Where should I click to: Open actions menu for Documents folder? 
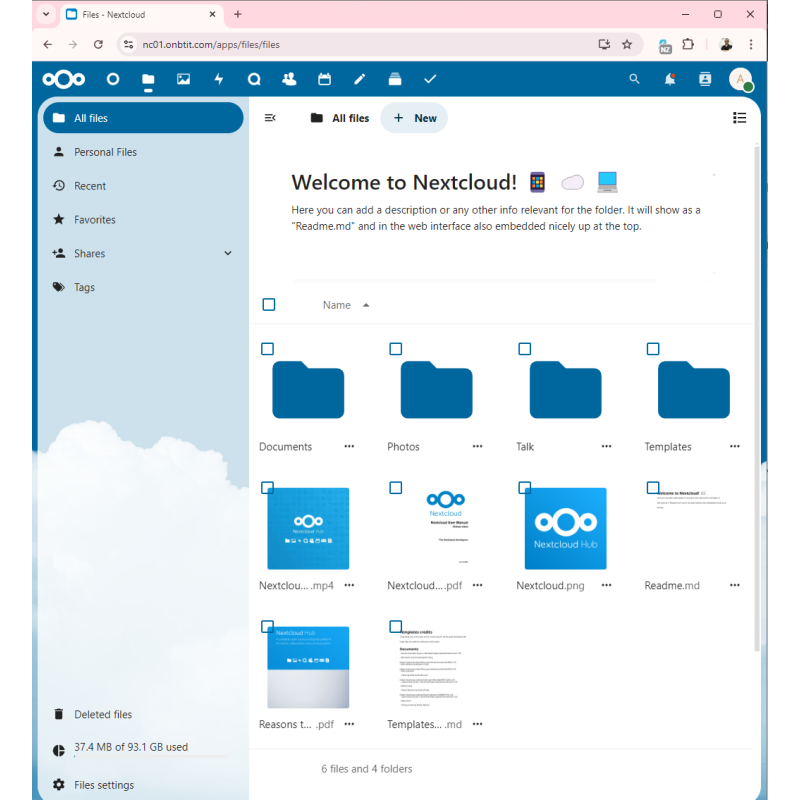[x=349, y=446]
